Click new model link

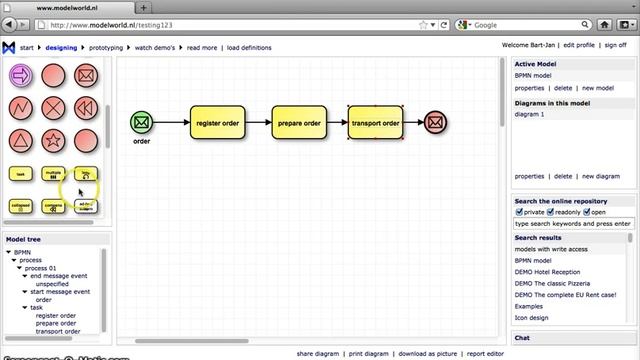click(x=598, y=88)
